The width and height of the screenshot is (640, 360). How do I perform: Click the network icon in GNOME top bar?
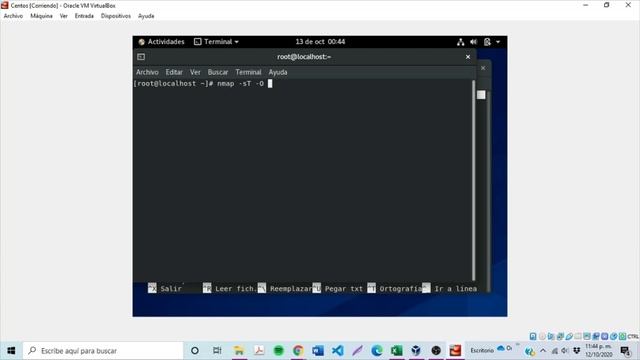(x=460, y=42)
